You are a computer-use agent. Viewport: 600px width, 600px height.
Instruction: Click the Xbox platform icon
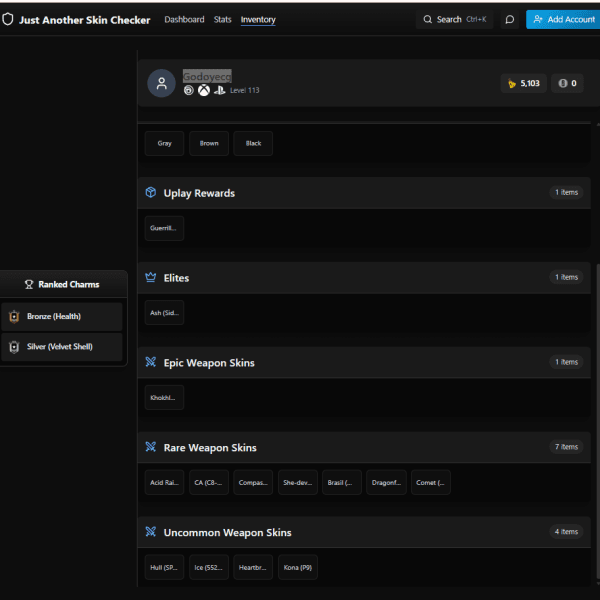point(204,90)
